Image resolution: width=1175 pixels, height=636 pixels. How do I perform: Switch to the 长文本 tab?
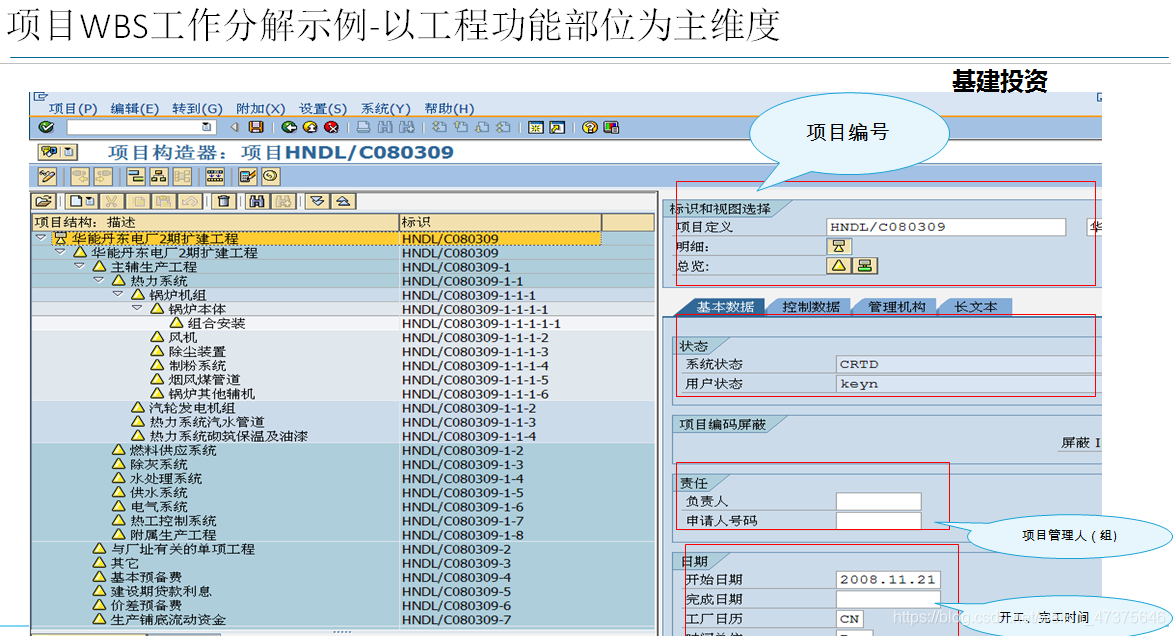pos(976,307)
